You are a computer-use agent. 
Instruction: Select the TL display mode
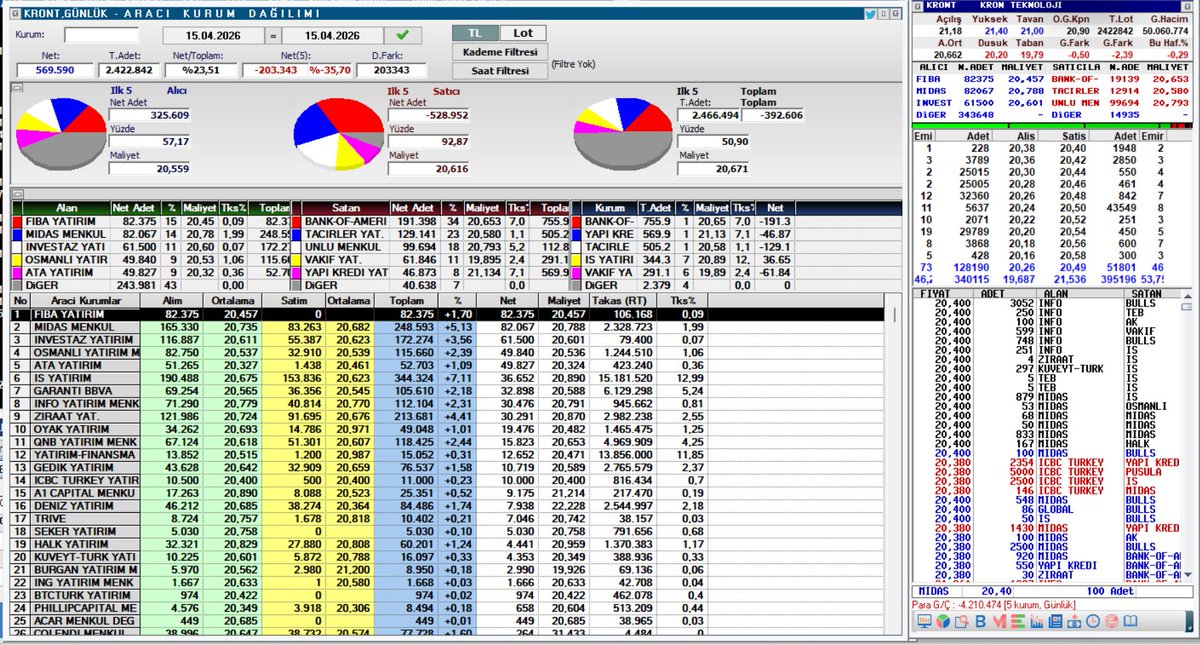[474, 33]
